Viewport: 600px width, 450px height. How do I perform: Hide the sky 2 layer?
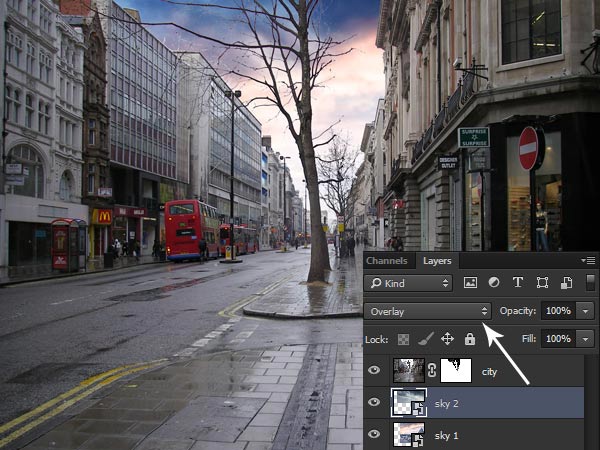point(375,403)
